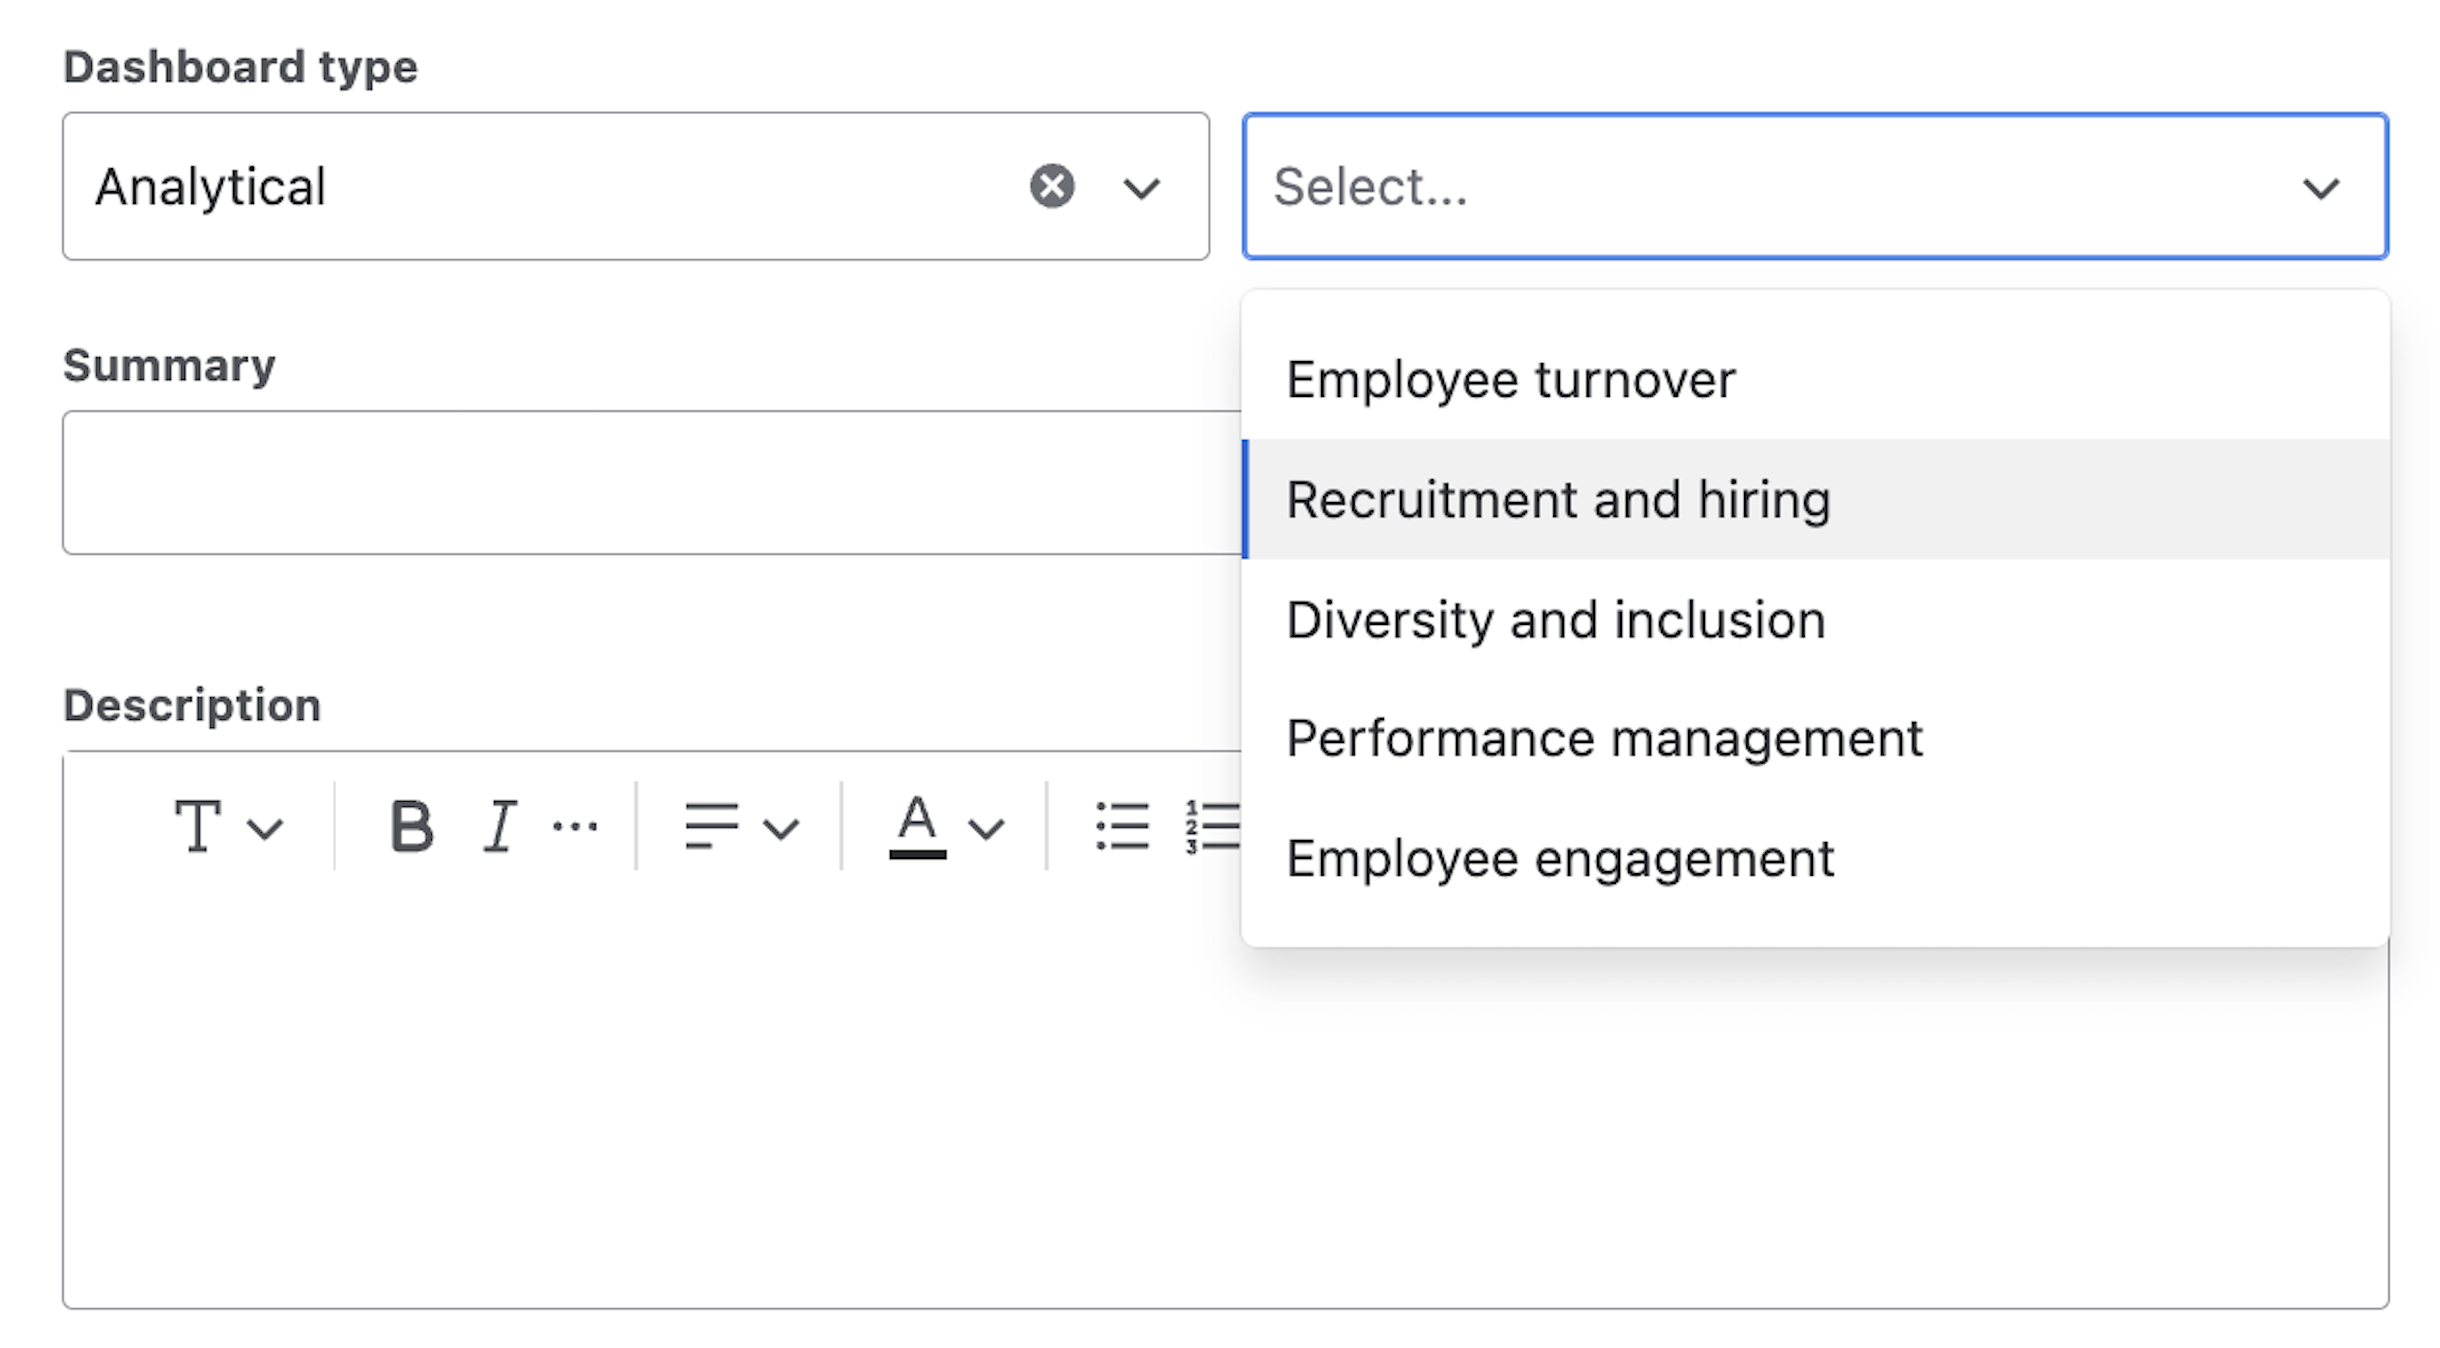Expand the Dashboard type dropdown
2440x1348 pixels.
[1140, 188]
